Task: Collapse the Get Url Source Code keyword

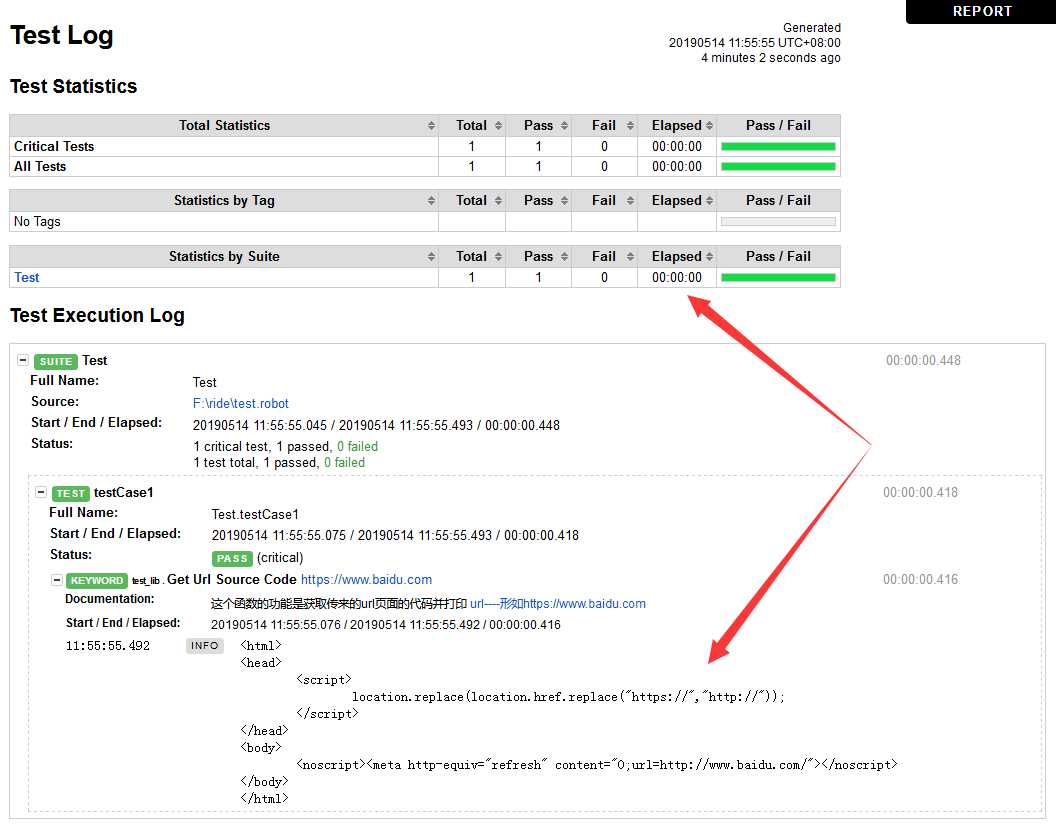Action: [x=57, y=580]
